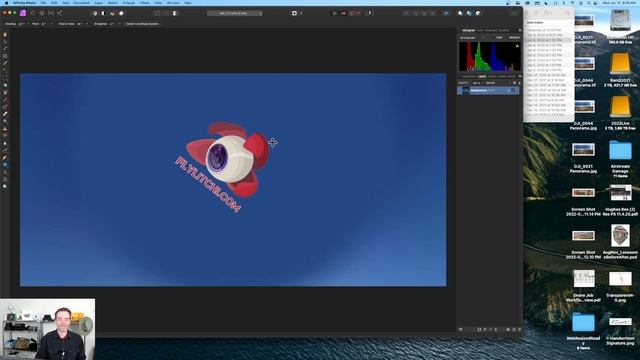Select the Airstream Damage folder
This screenshot has width=640, height=360.
(x=620, y=150)
